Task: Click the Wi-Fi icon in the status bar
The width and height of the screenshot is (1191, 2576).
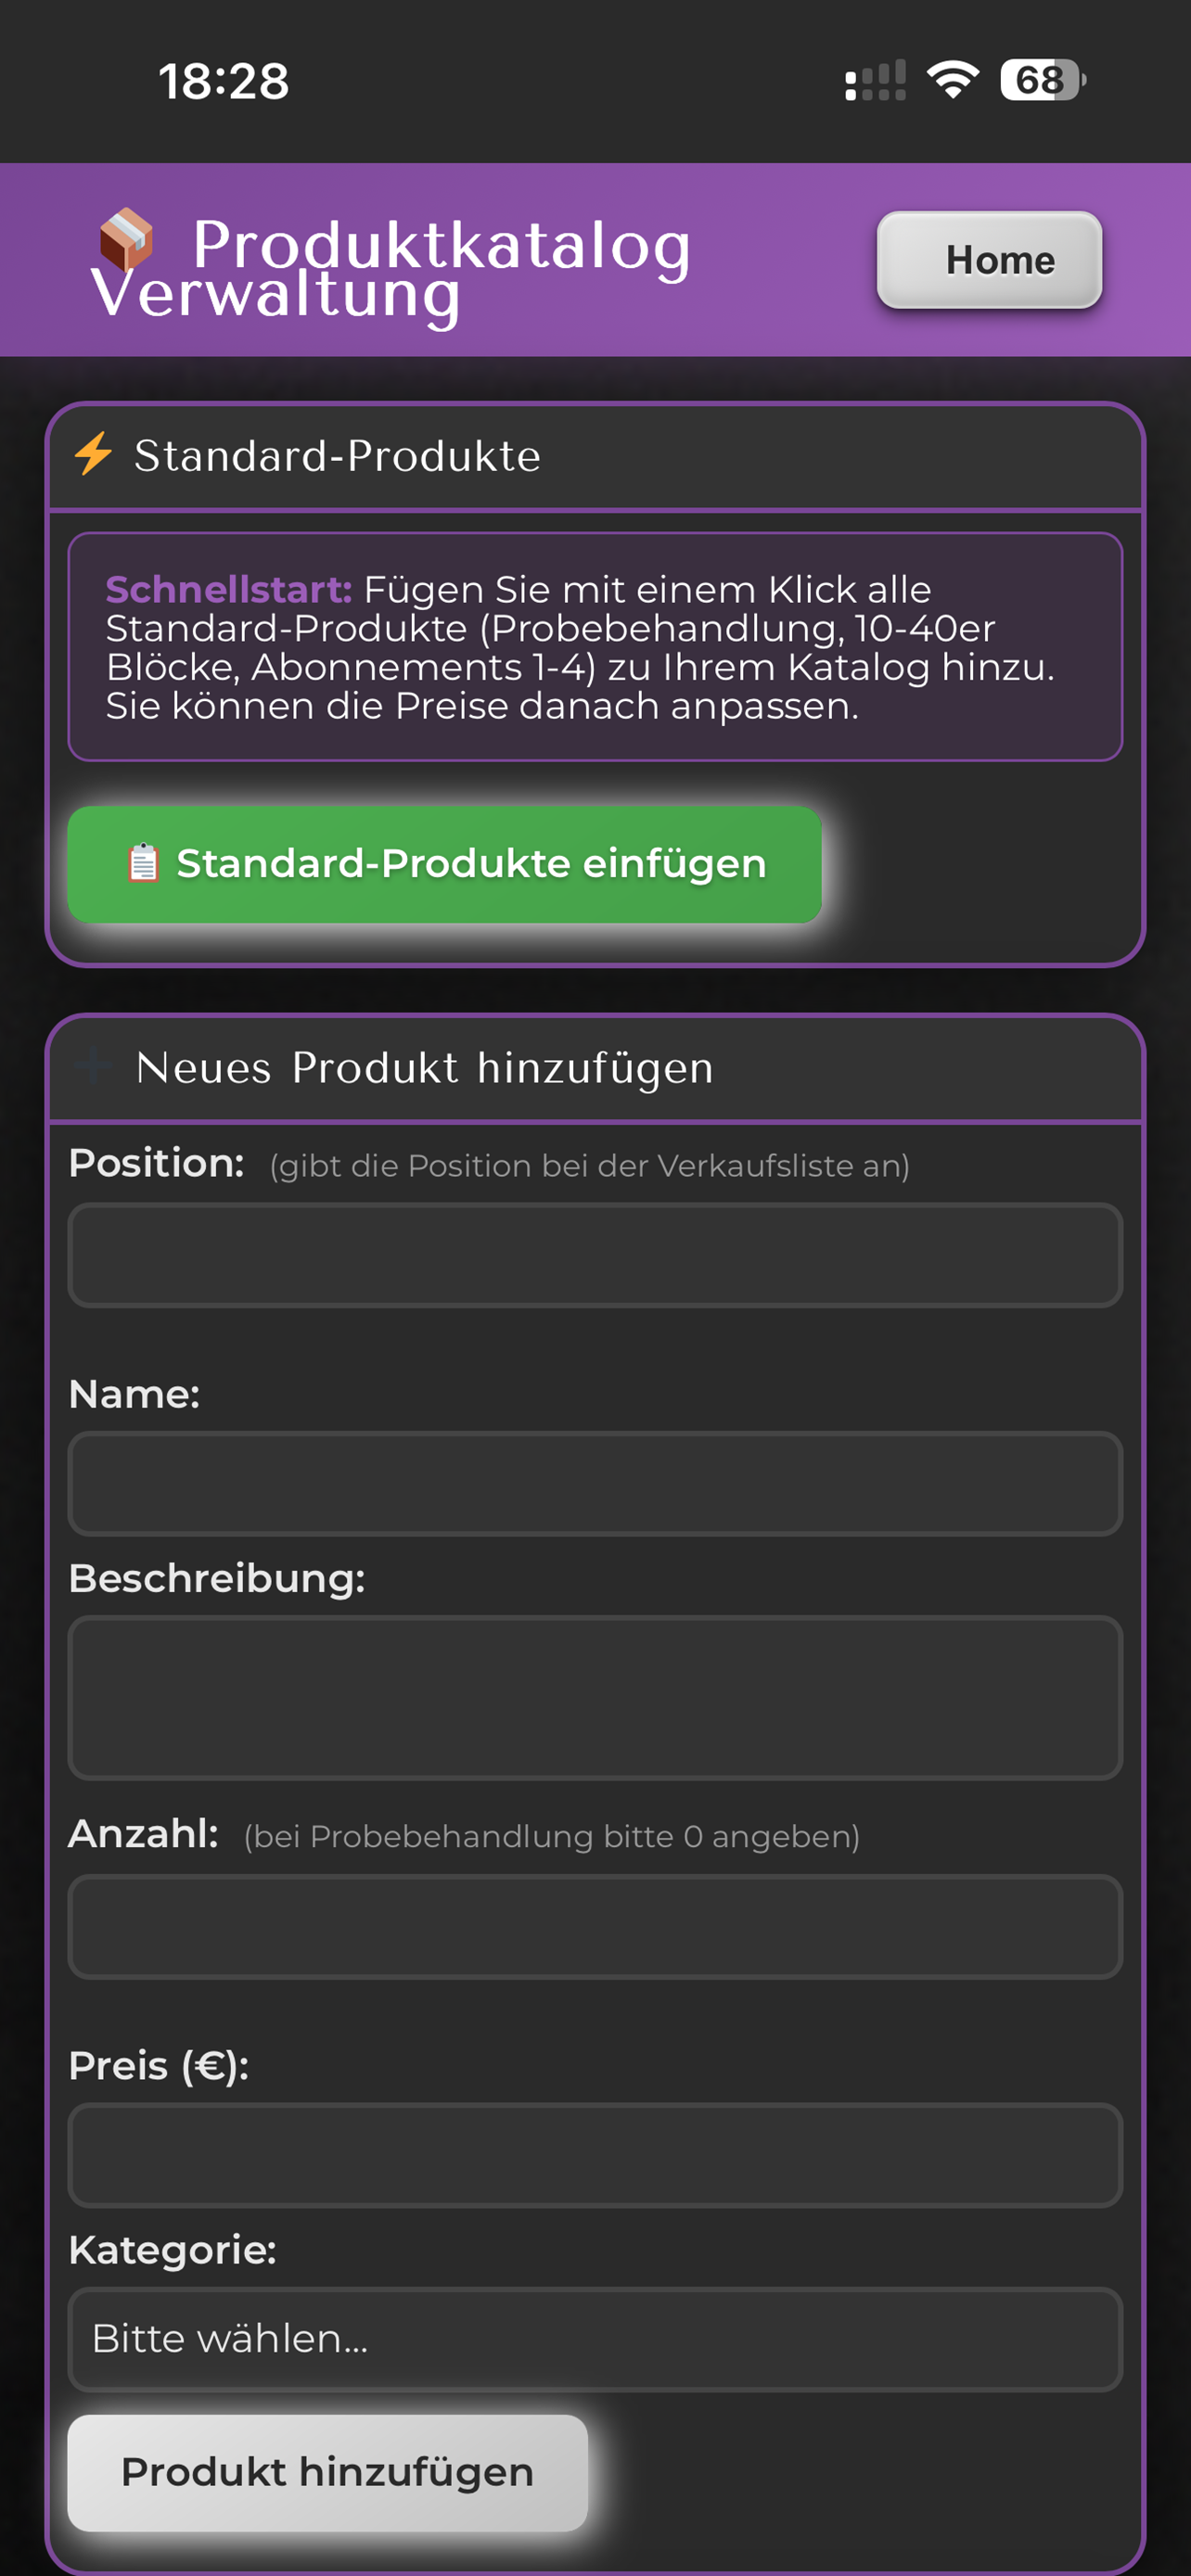Action: coord(950,82)
